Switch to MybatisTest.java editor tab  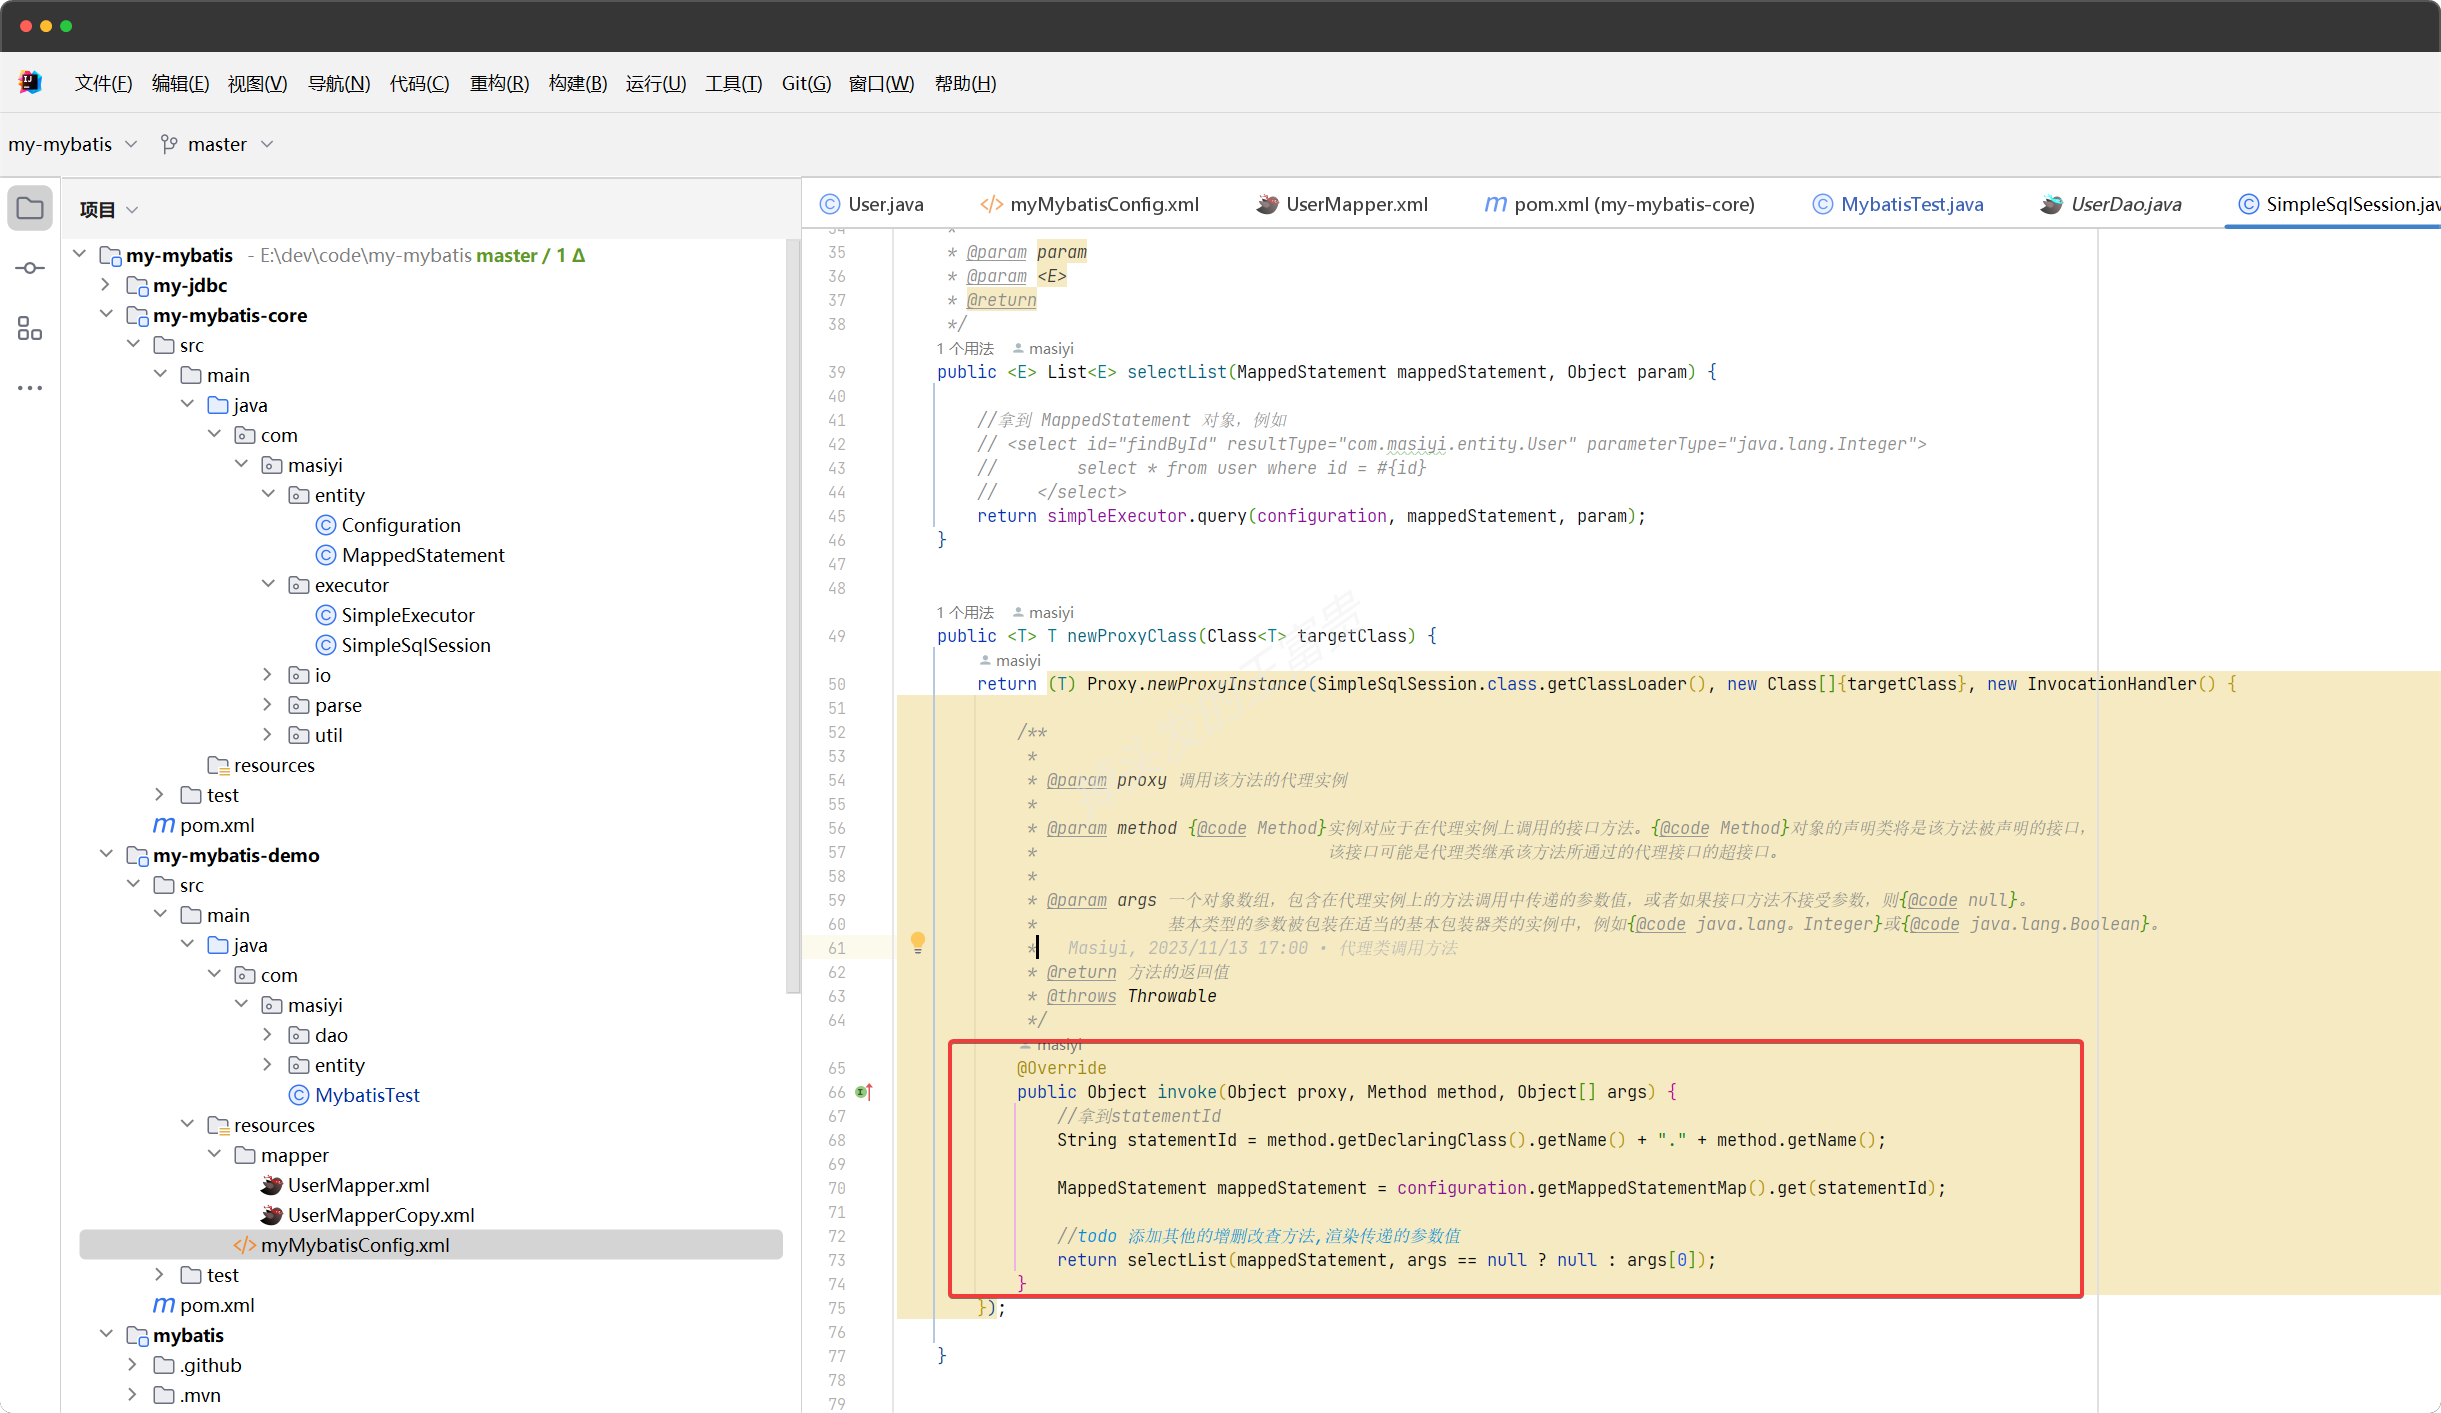(x=1898, y=204)
